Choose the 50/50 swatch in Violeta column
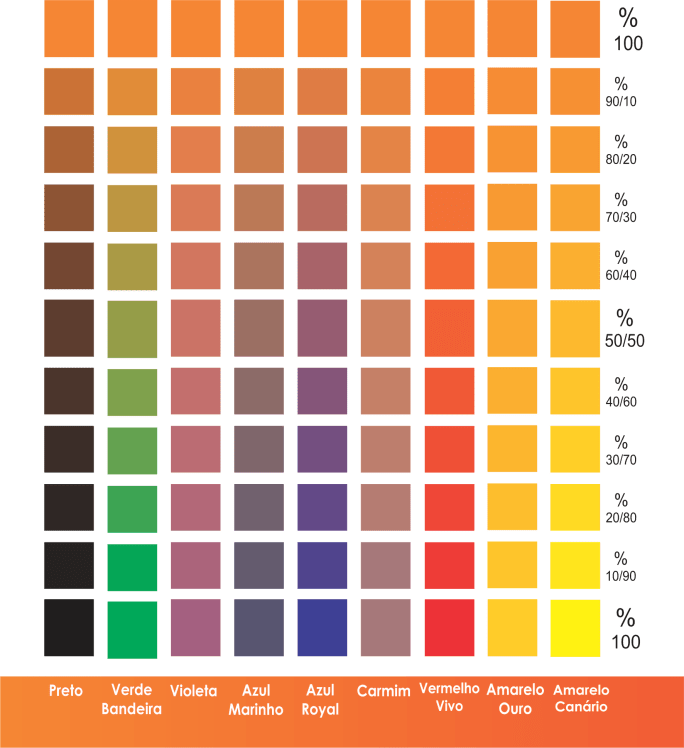Viewport: 684px width, 748px height. [195, 328]
